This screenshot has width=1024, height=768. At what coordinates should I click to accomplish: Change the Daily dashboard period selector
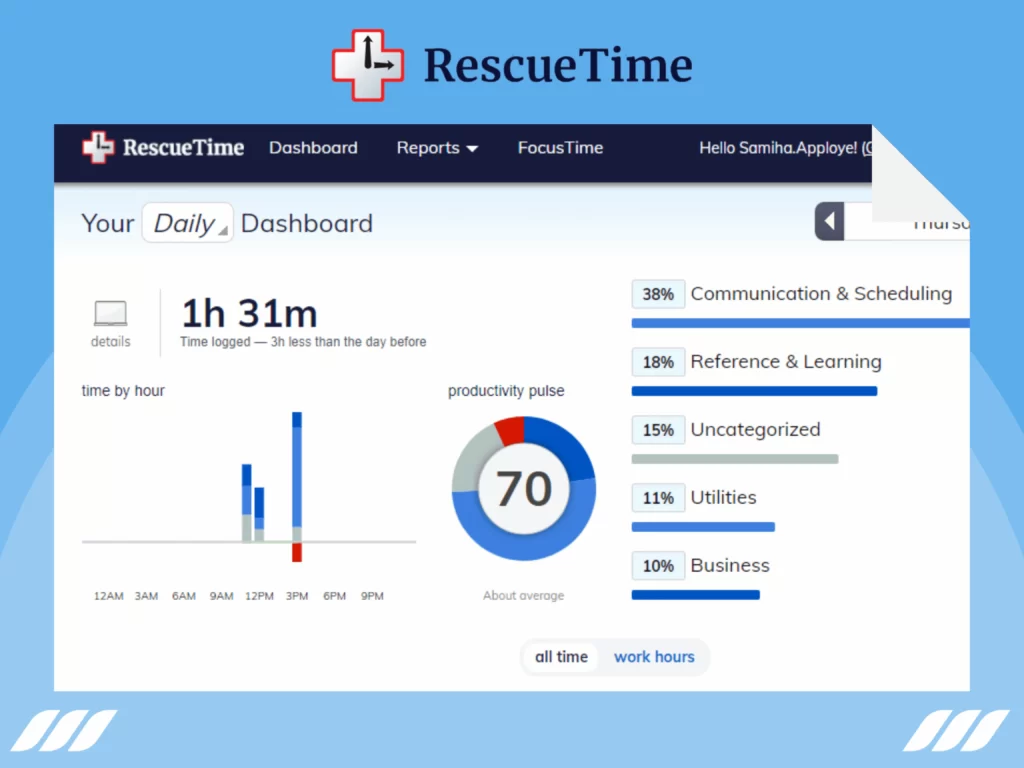point(186,223)
